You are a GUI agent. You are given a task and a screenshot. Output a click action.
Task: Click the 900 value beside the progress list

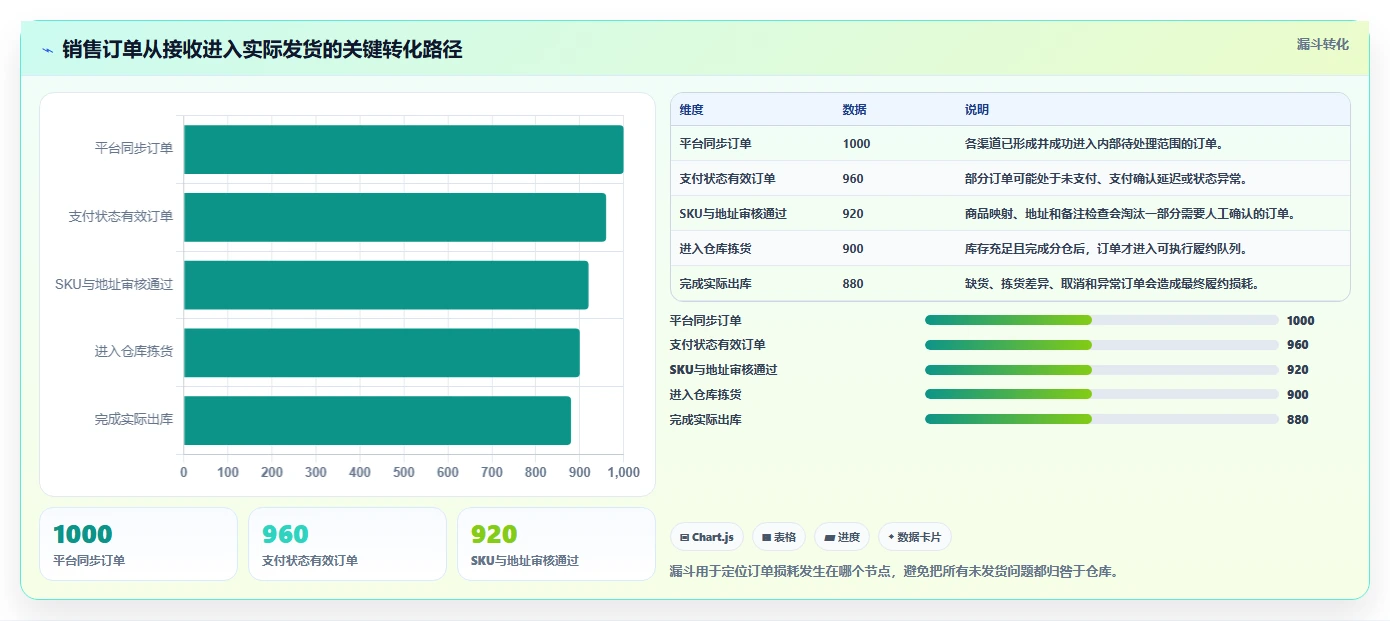(x=1298, y=395)
